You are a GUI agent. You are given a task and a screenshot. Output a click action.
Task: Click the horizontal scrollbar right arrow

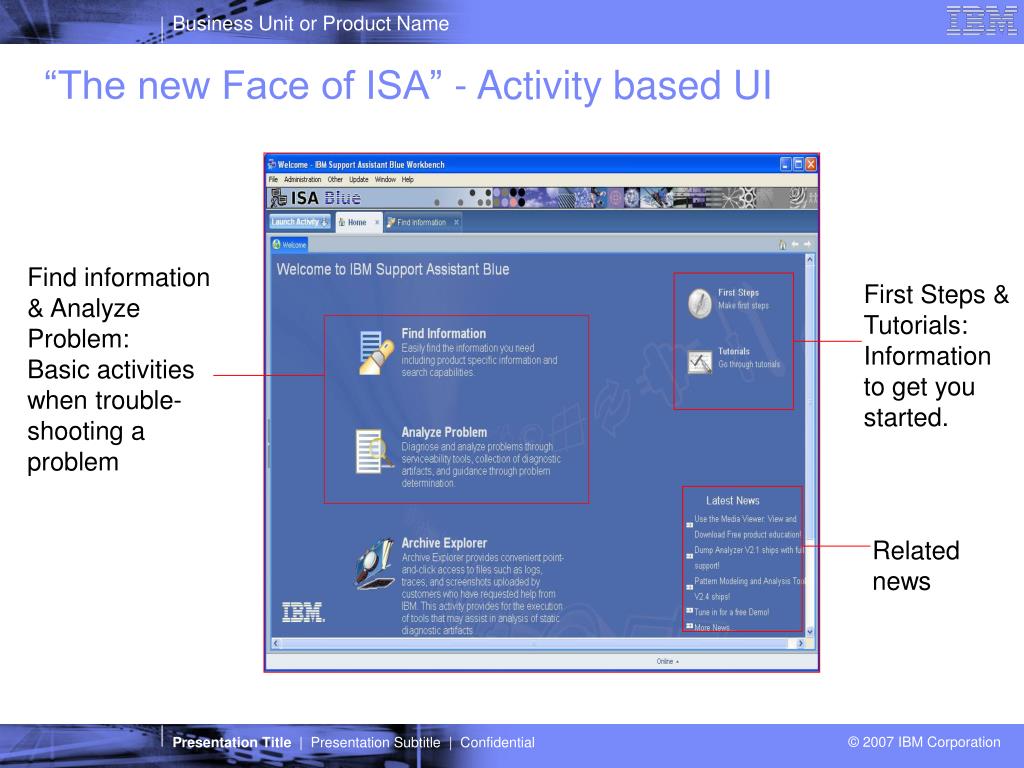point(801,644)
